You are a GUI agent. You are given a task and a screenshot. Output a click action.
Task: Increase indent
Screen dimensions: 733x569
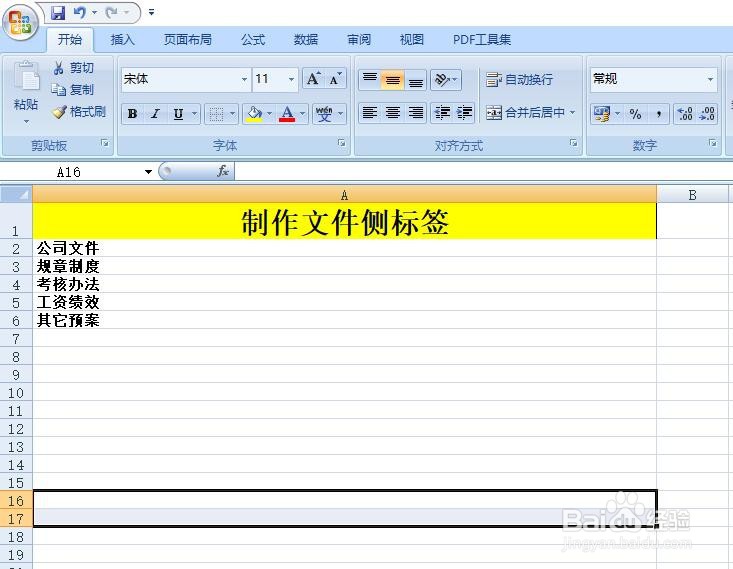tap(464, 113)
